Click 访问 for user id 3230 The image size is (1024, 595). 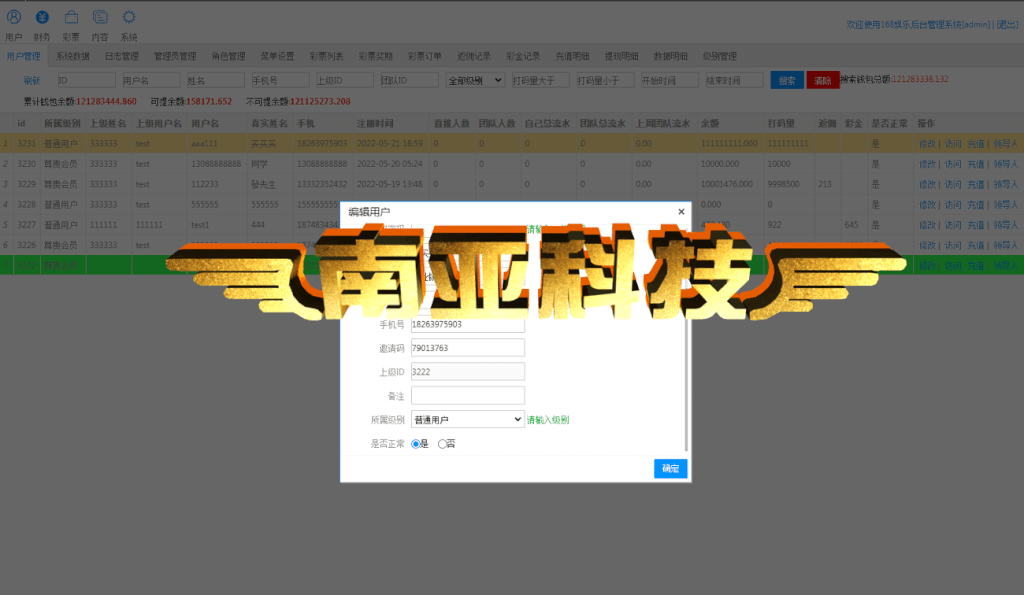point(953,164)
